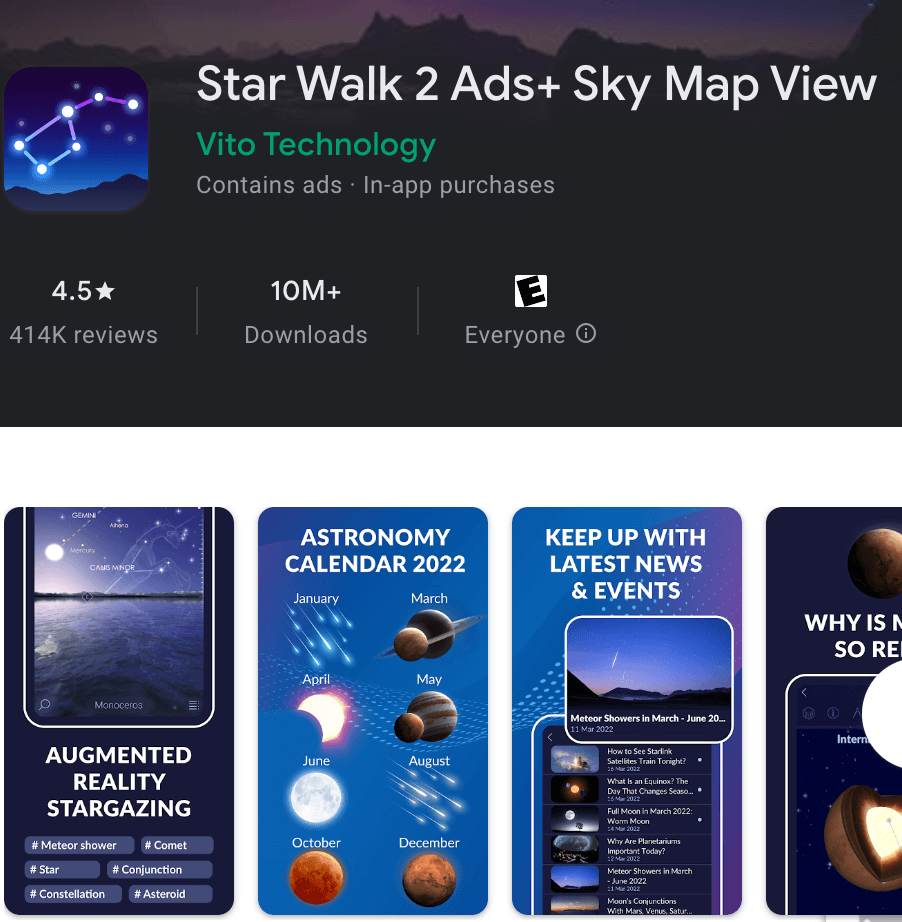Image resolution: width=902 pixels, height=922 pixels.
Task: Click the Everyone rating info icon
Action: (586, 333)
